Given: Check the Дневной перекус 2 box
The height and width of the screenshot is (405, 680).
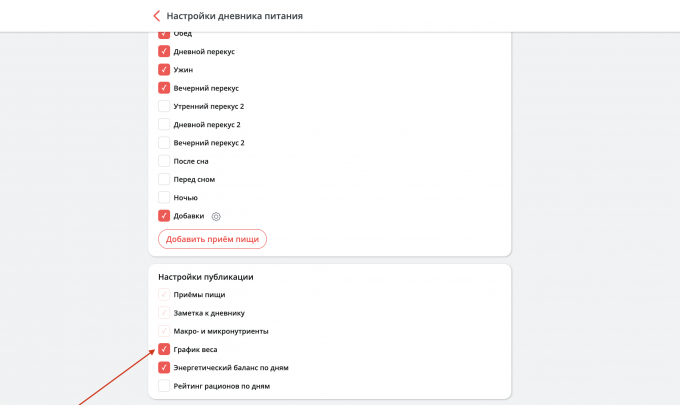Looking at the screenshot, I should point(164,125).
